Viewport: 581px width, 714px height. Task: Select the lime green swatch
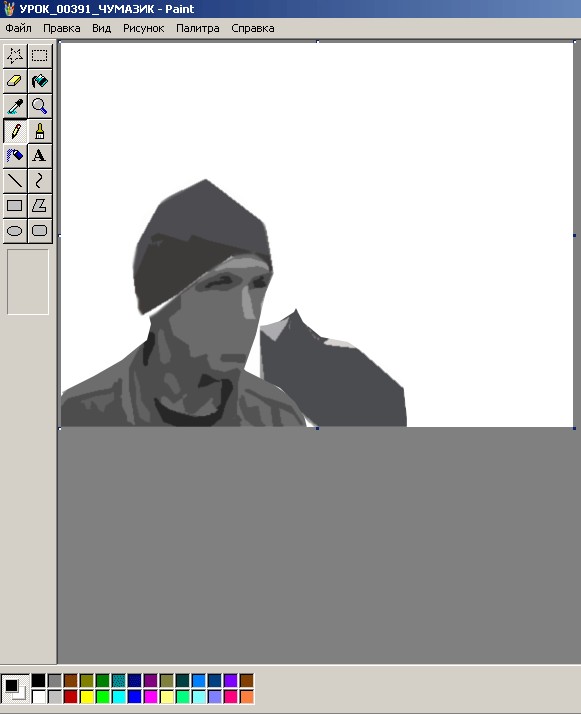102,697
